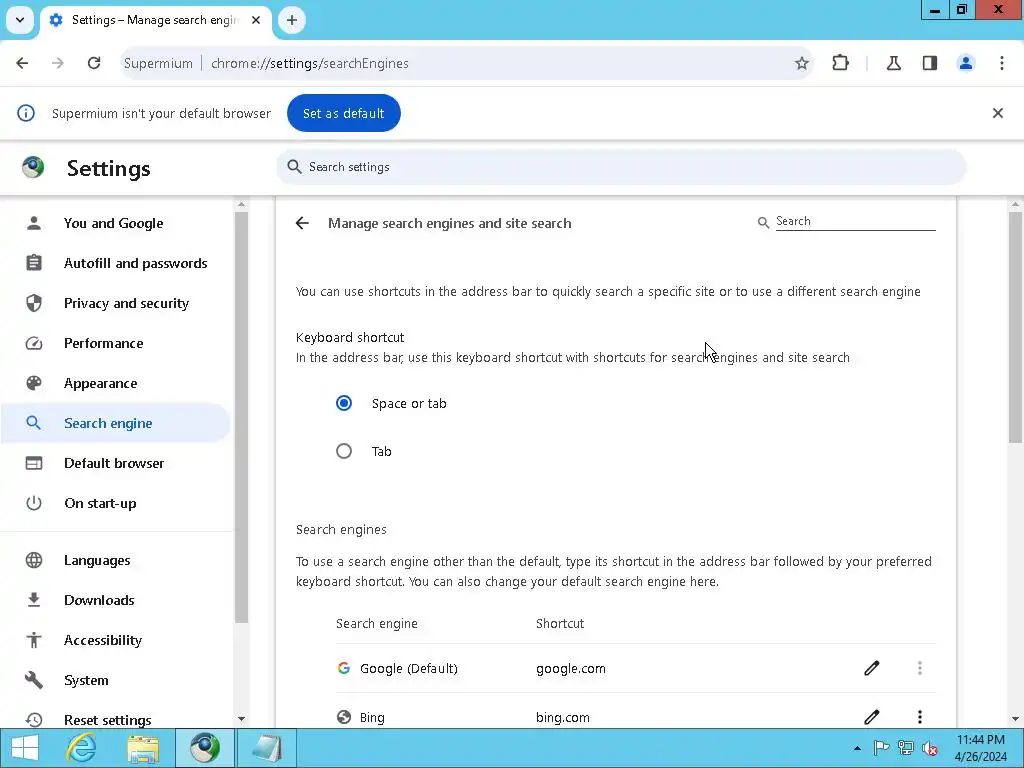Open a new tab with plus button
This screenshot has width=1024, height=768.
click(292, 20)
